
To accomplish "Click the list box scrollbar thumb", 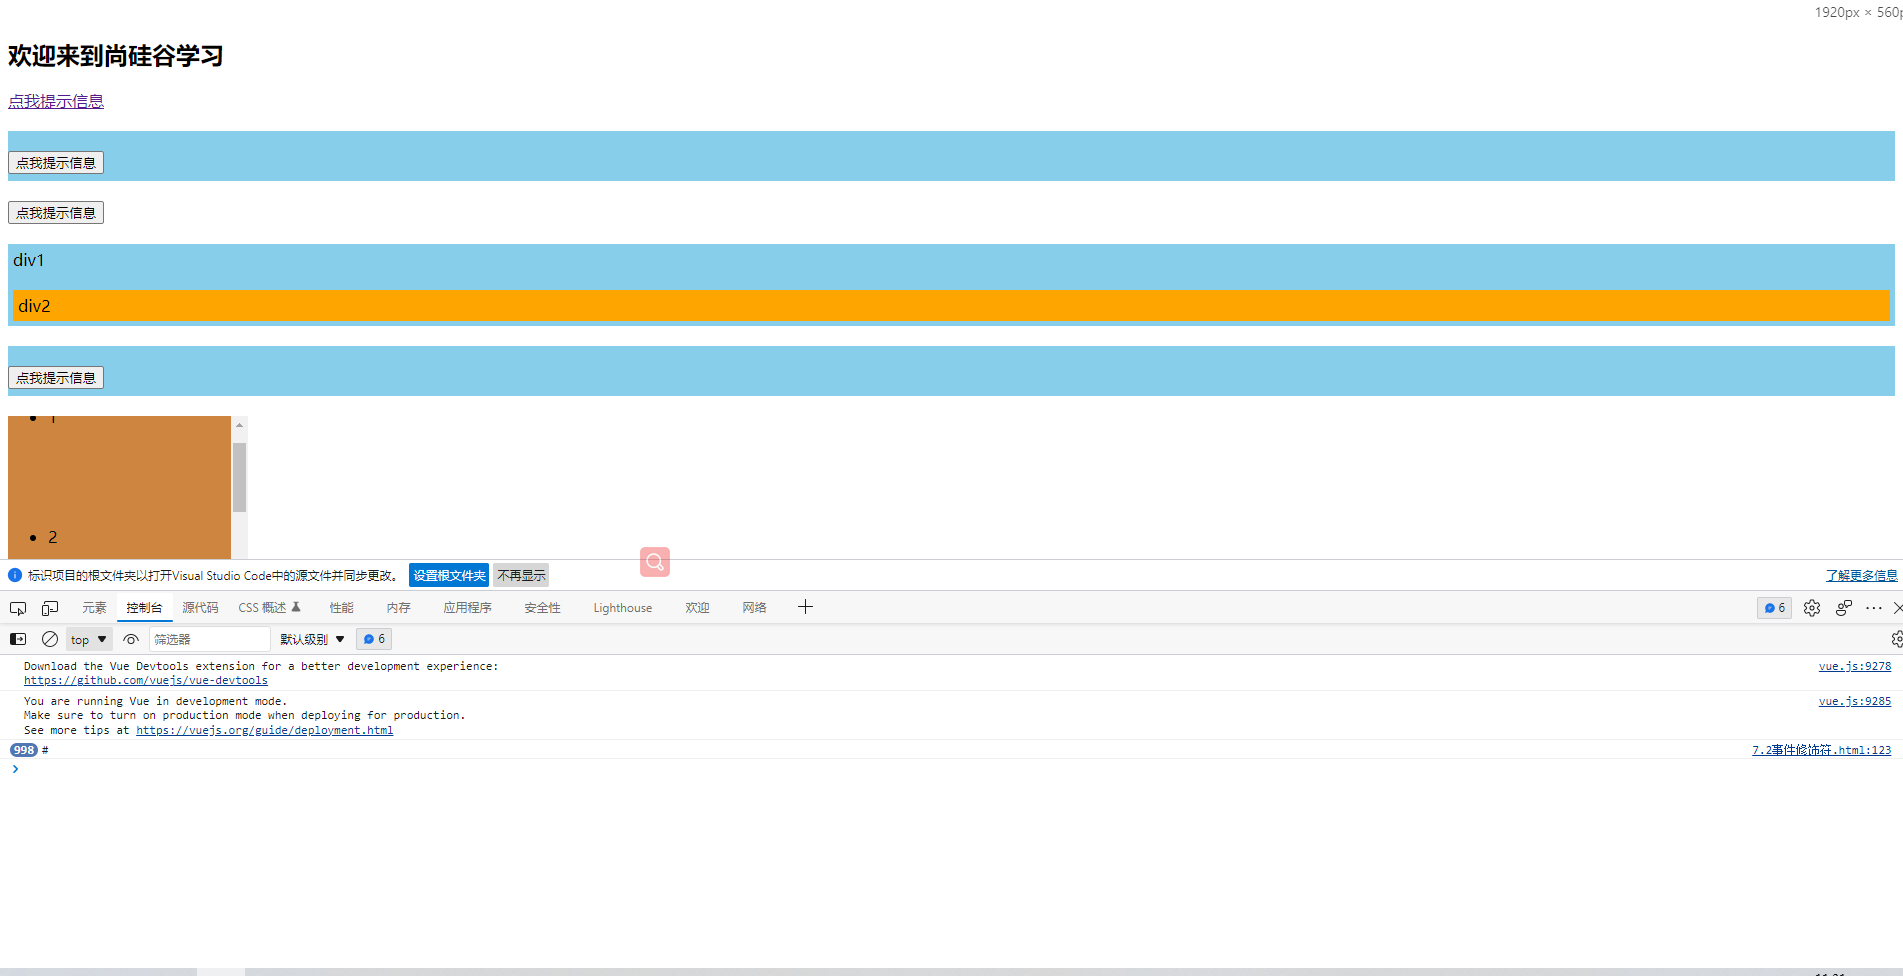I will [x=239, y=477].
